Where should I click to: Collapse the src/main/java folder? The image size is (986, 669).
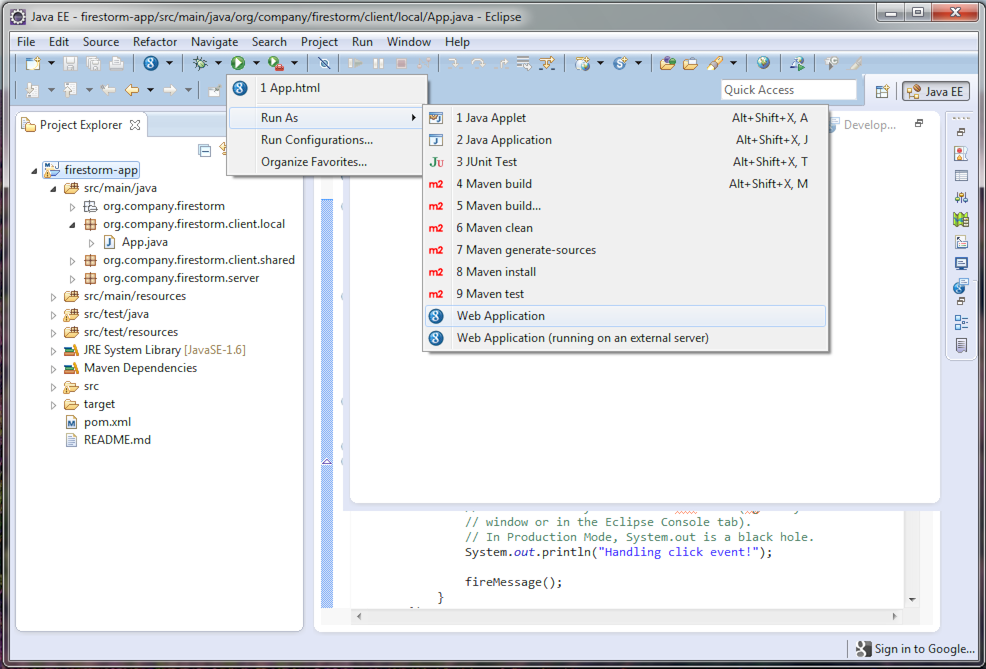(x=53, y=189)
